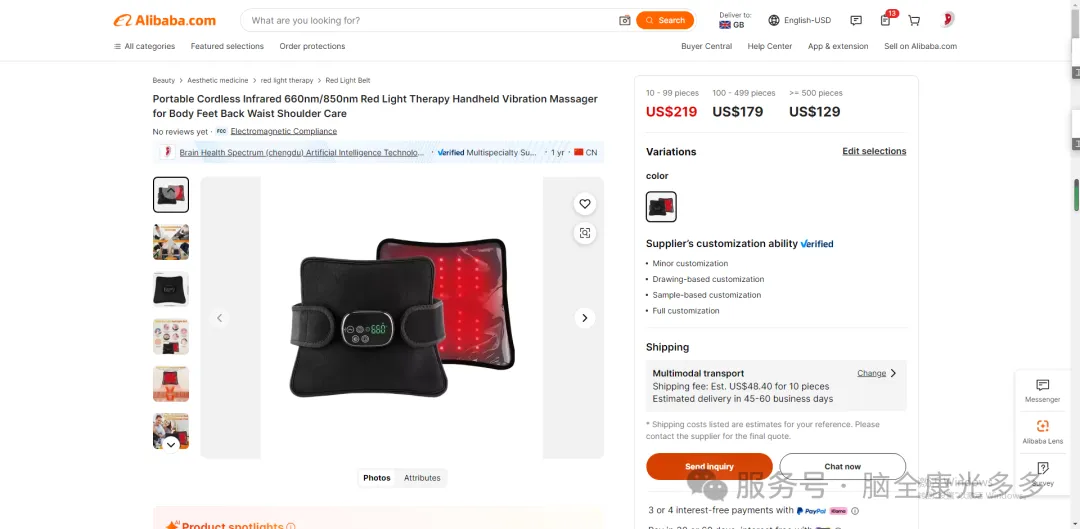Click the find-similar image scan icon

(x=585, y=233)
